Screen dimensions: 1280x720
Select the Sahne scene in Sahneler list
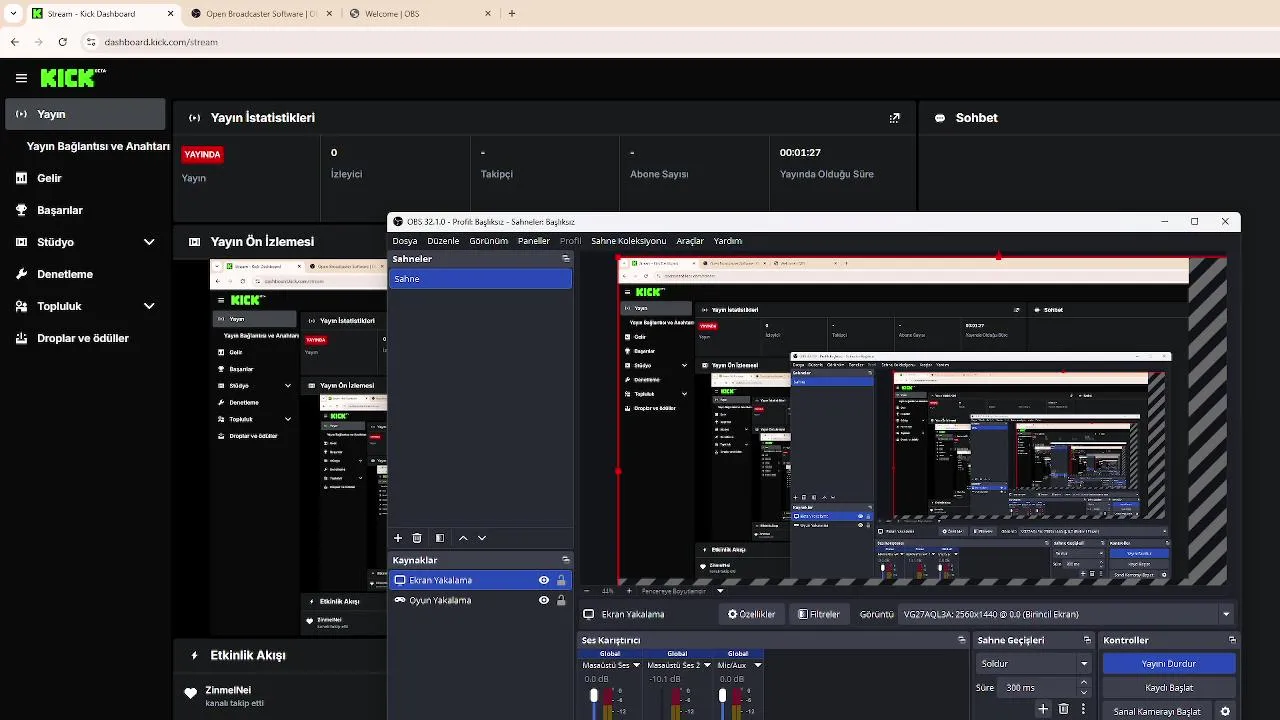480,279
